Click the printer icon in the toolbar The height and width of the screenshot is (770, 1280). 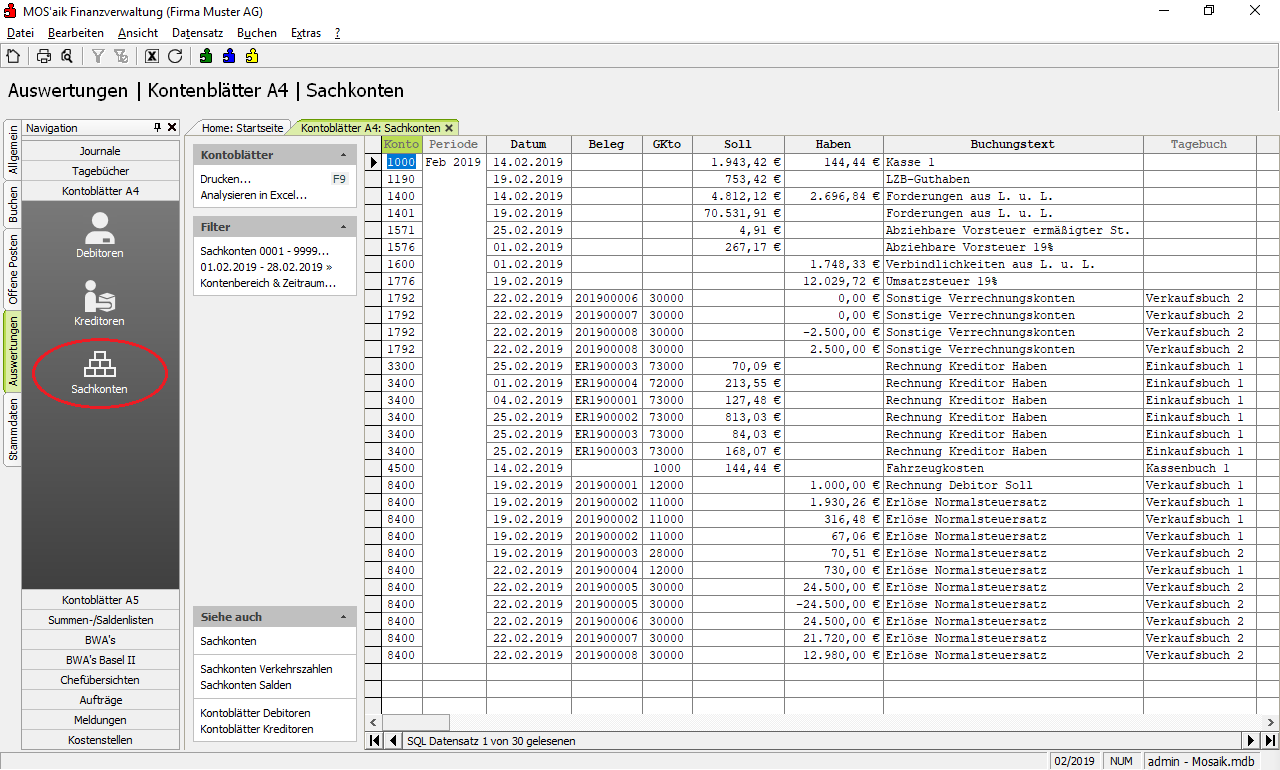tap(44, 56)
